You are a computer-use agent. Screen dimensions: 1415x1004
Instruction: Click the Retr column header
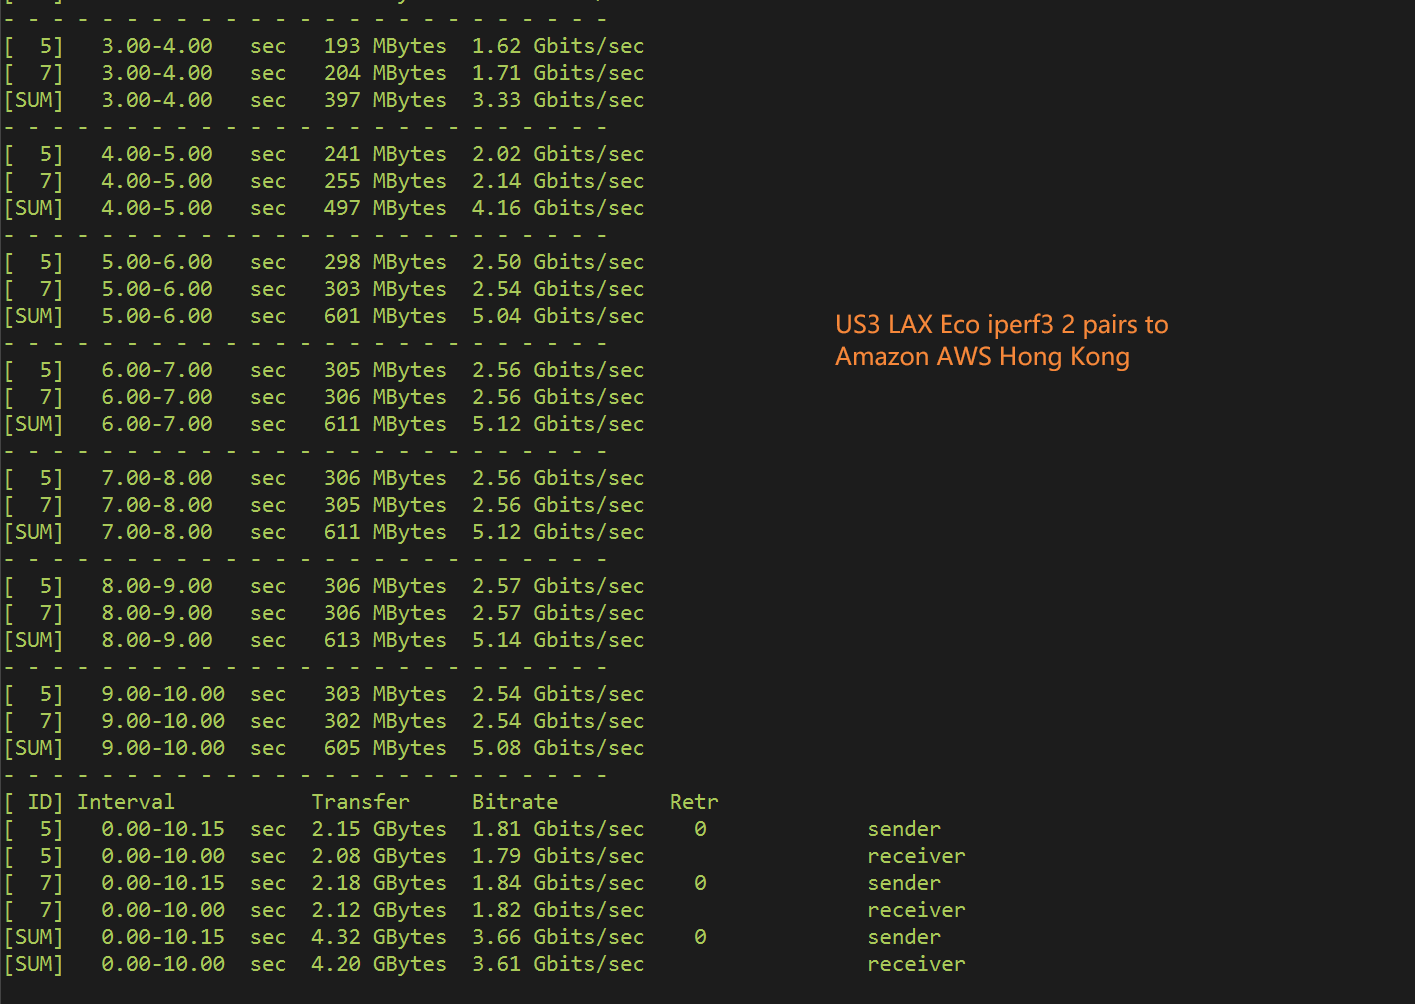(x=694, y=802)
